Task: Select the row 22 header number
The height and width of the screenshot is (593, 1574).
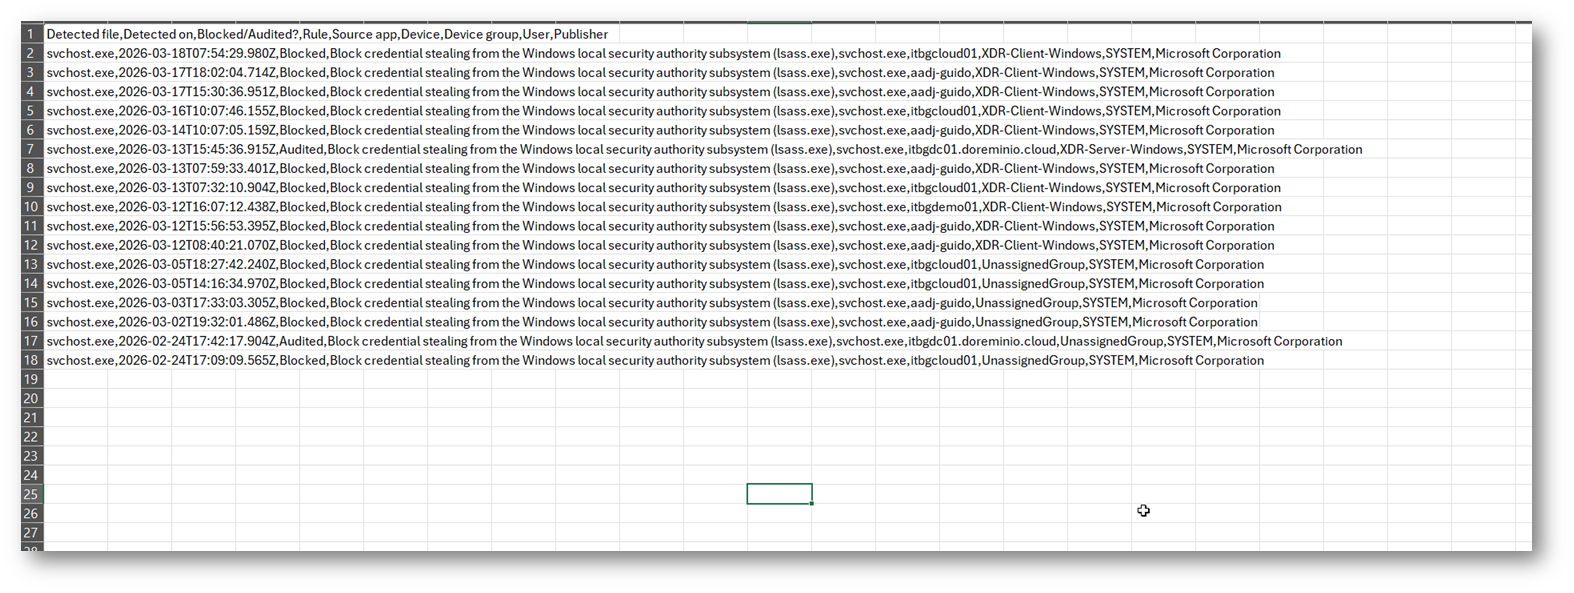Action: click(x=31, y=437)
